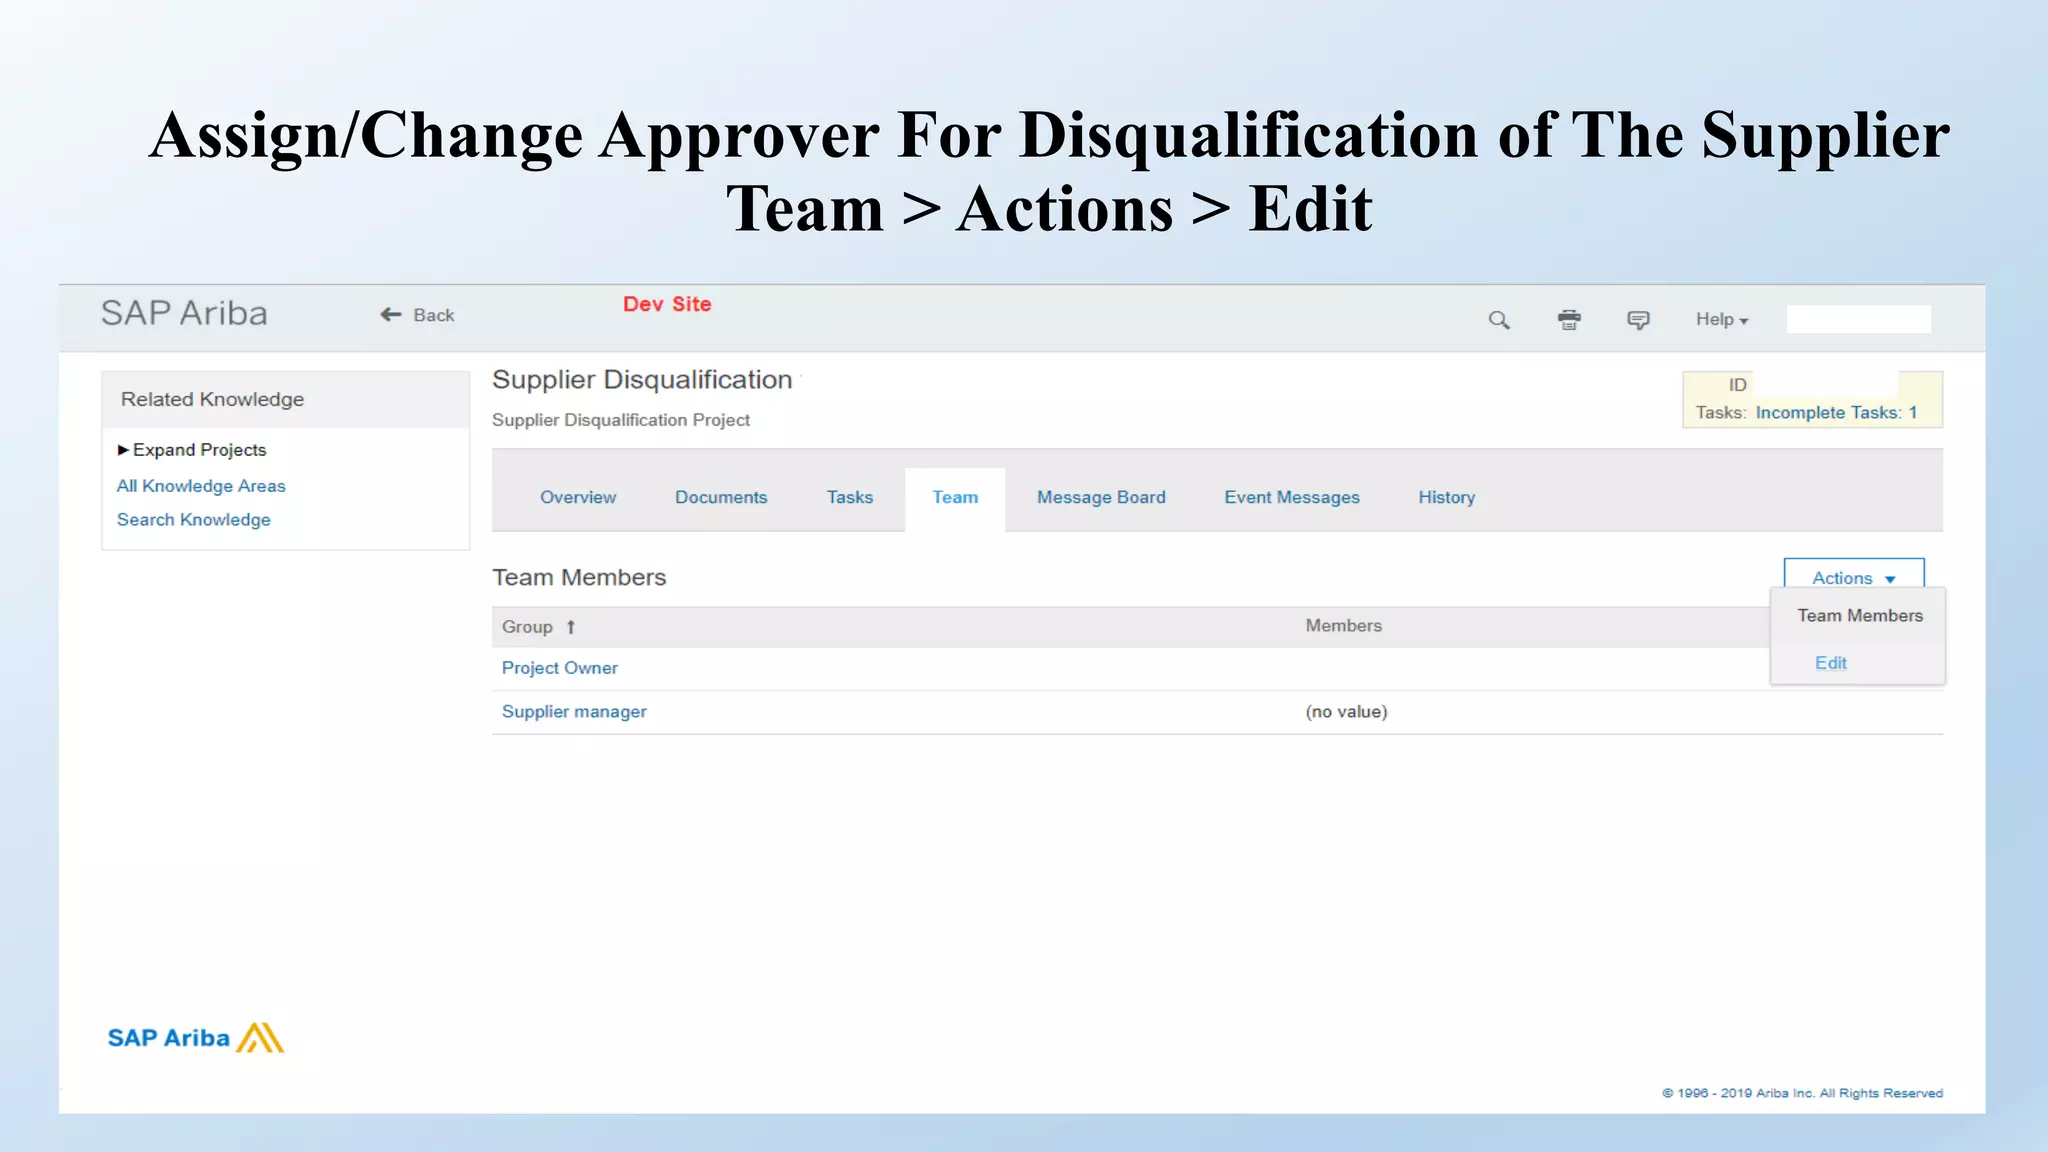Image resolution: width=2048 pixels, height=1152 pixels.
Task: Open the Documents tab
Action: point(721,497)
